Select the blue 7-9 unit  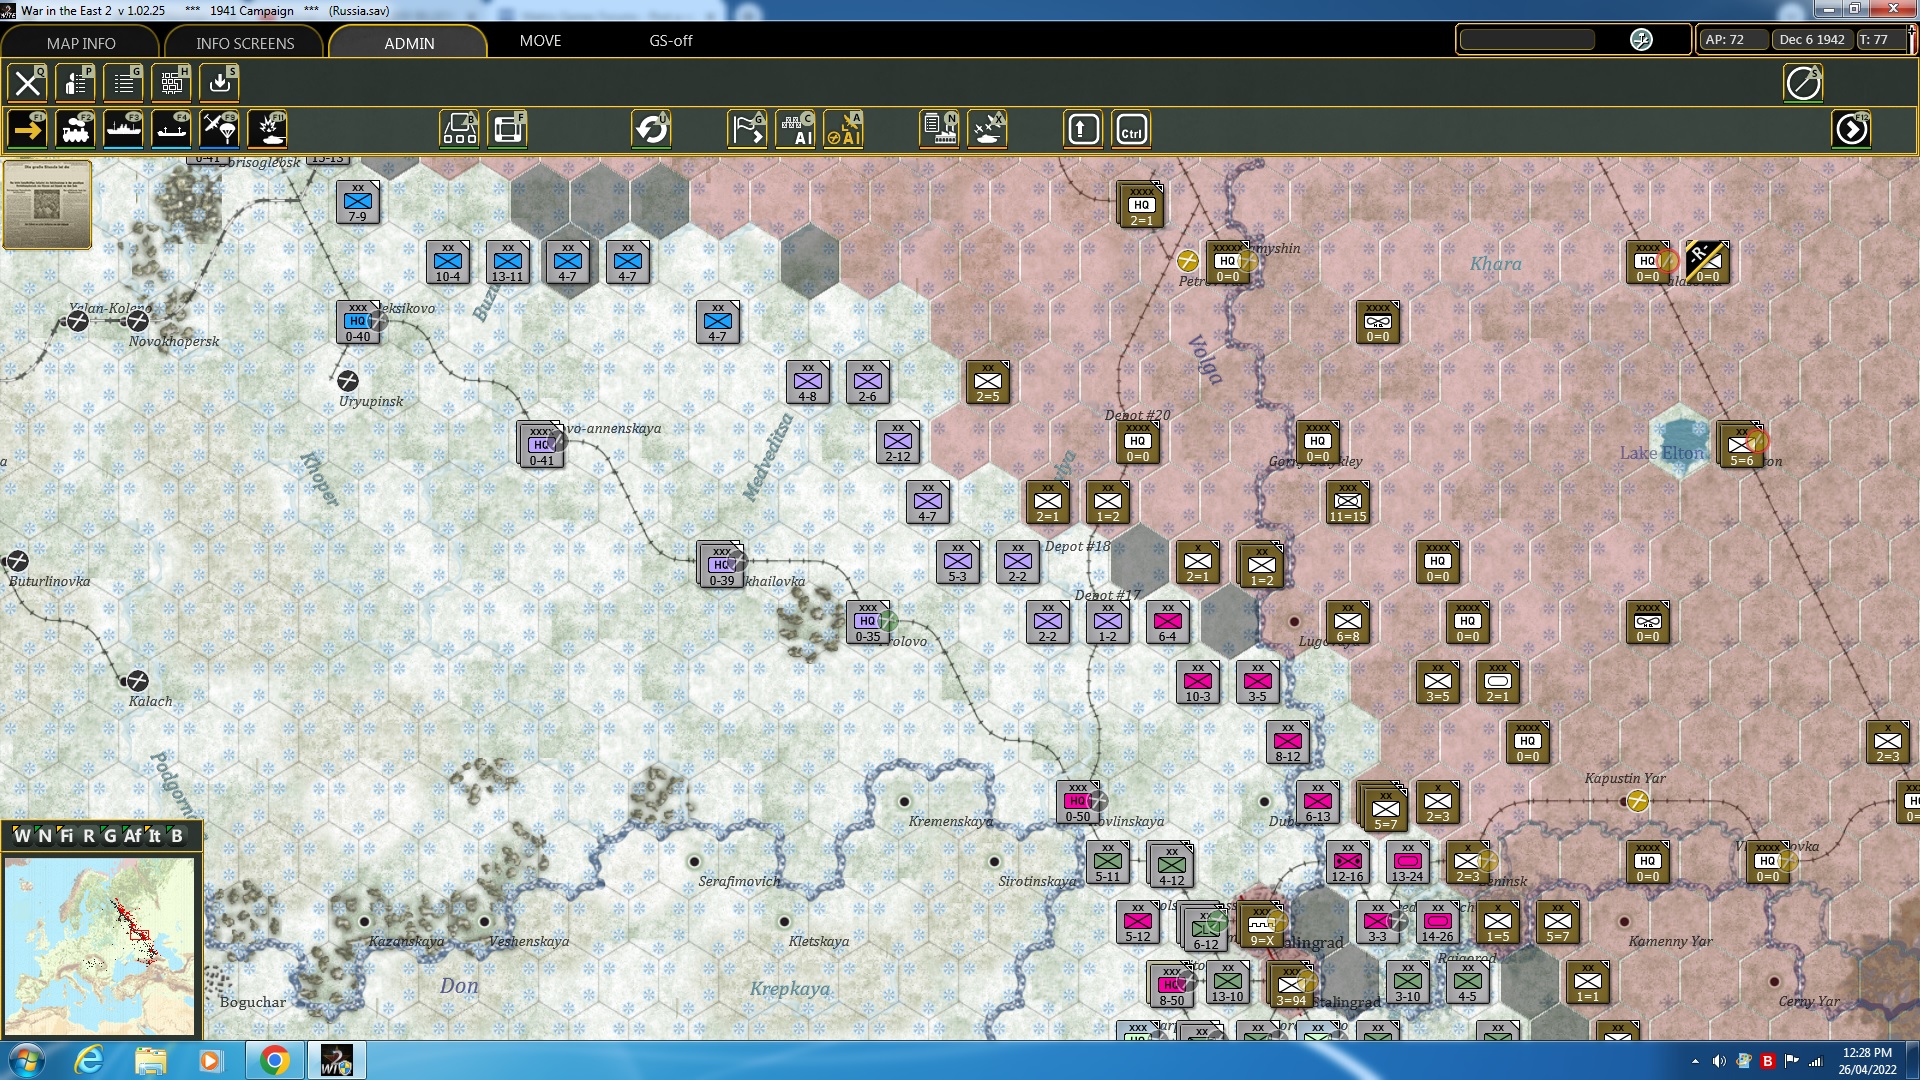click(x=358, y=202)
